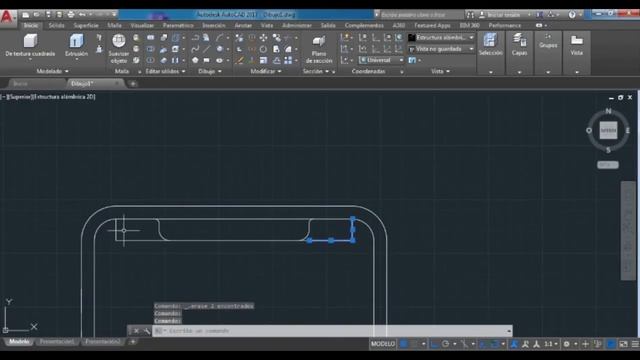Toggle hardware acceleration blue icon in status bar
Screen dimensions: 640x360
click(611, 344)
